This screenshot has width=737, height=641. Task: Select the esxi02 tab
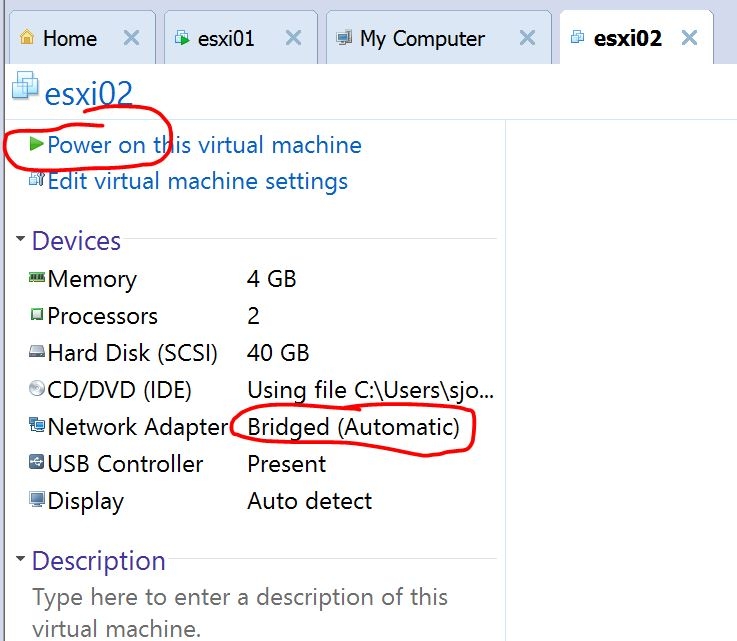point(636,38)
